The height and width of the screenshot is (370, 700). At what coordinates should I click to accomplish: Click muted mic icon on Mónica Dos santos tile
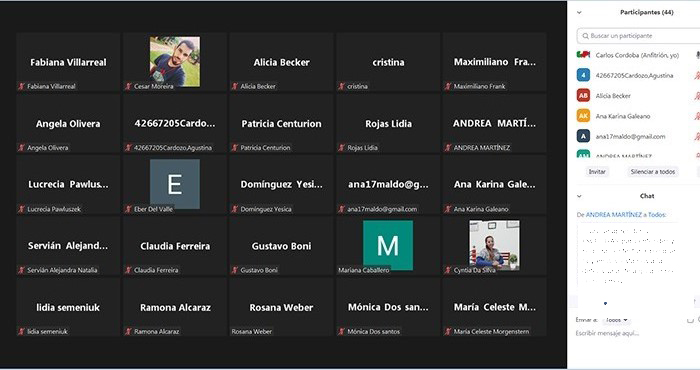[x=342, y=332]
